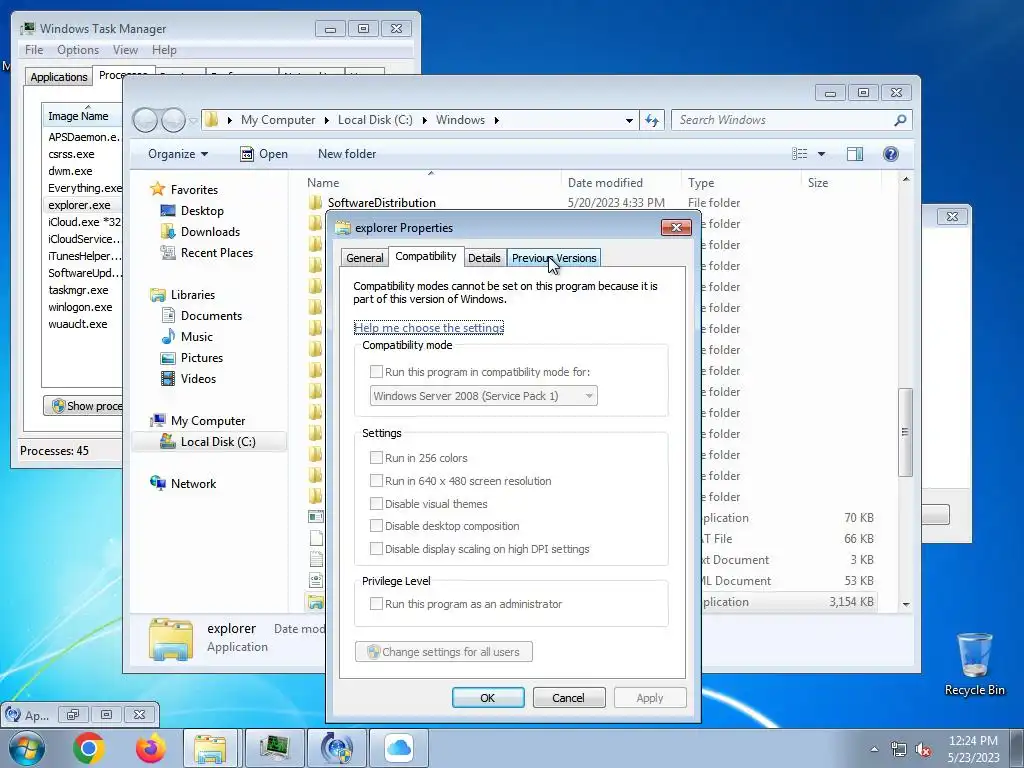
Task: Toggle Run this program as an administrator checkbox
Action: 376,604
